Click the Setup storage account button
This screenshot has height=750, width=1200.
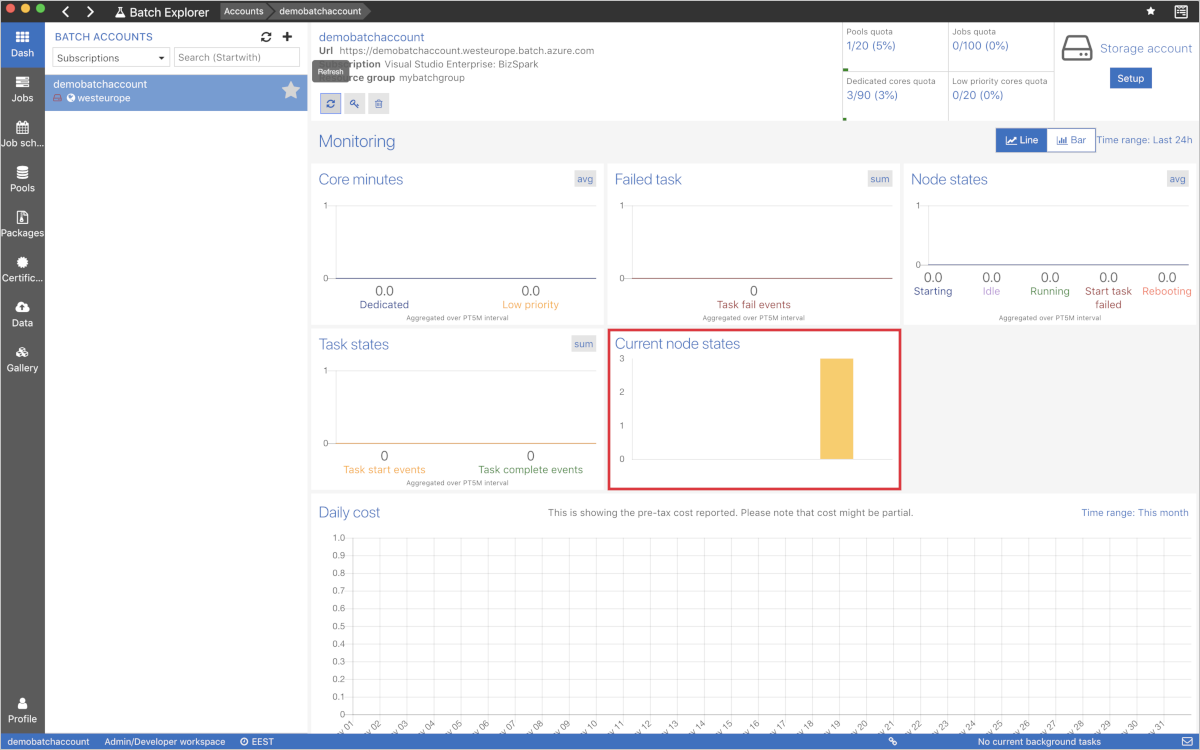click(x=1130, y=78)
